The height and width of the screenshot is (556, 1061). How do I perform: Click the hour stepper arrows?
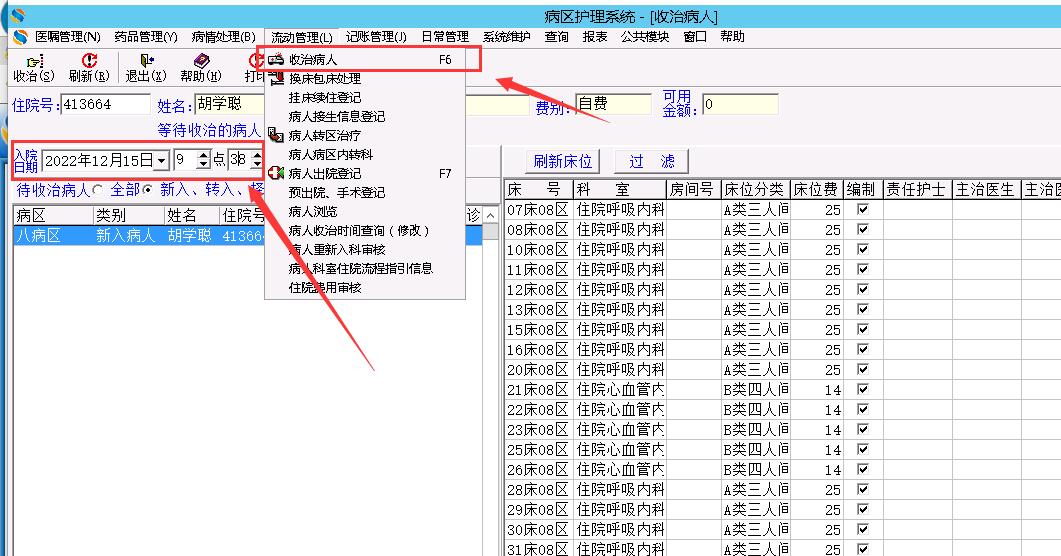203,160
